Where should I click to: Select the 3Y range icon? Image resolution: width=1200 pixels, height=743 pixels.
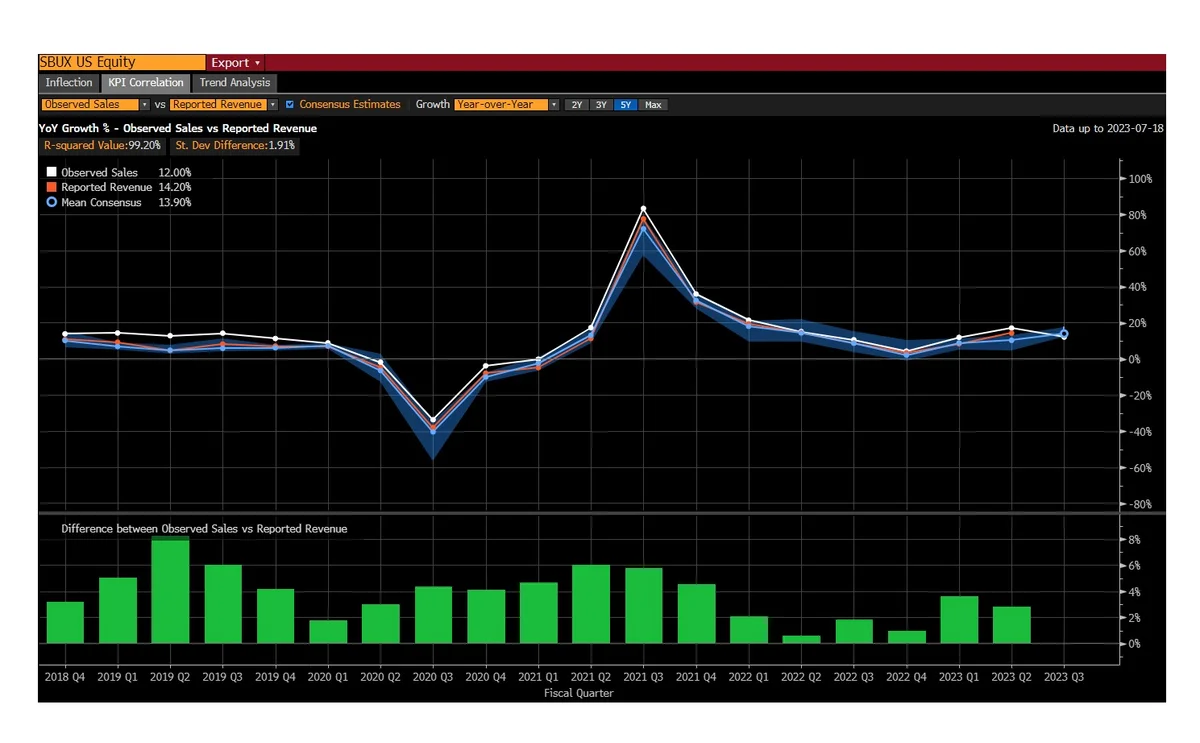pos(601,104)
